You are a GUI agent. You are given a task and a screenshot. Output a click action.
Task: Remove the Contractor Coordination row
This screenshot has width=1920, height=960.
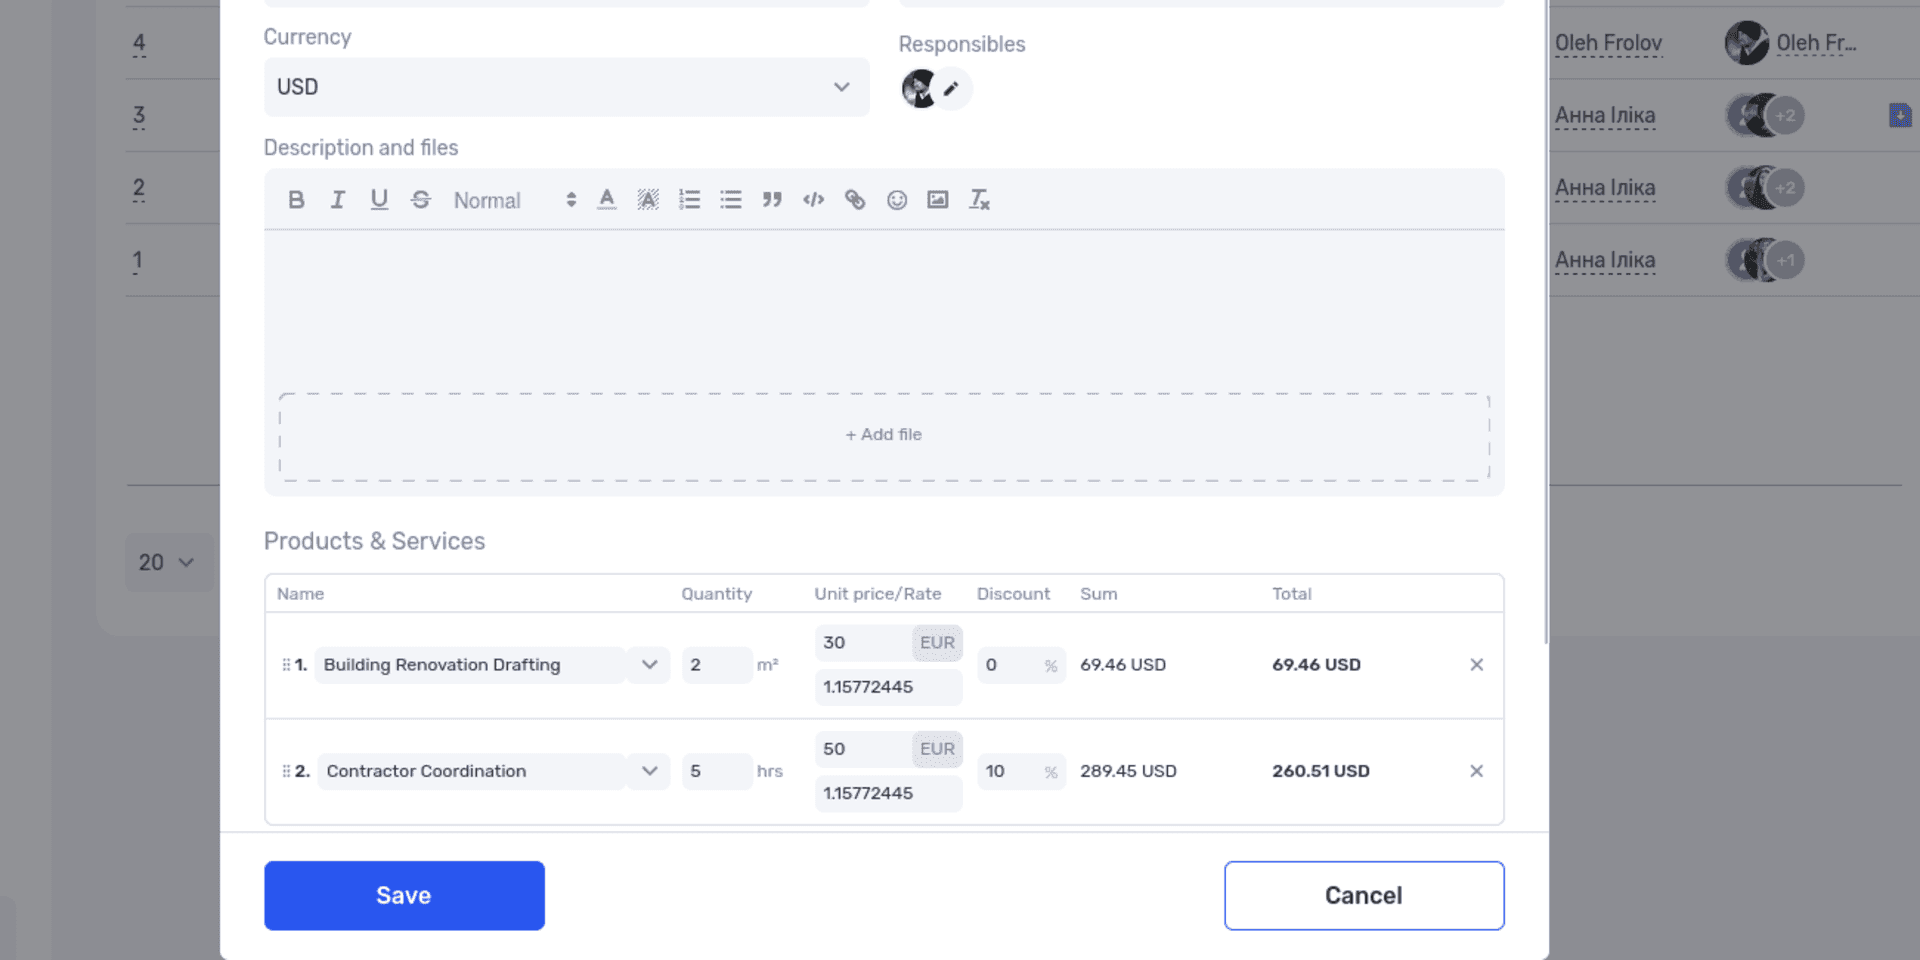(1477, 771)
